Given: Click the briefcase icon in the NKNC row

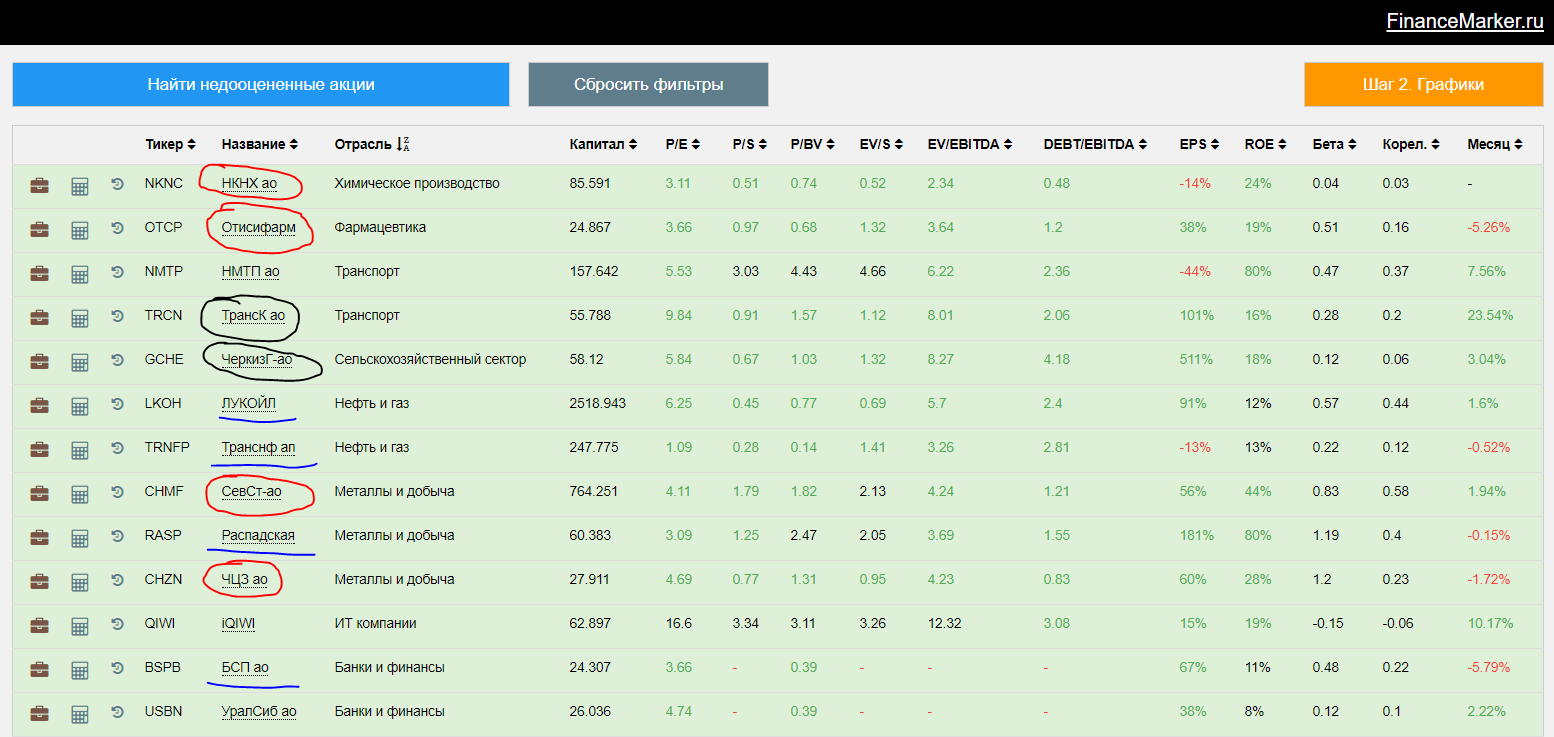Looking at the screenshot, I should 39,185.
